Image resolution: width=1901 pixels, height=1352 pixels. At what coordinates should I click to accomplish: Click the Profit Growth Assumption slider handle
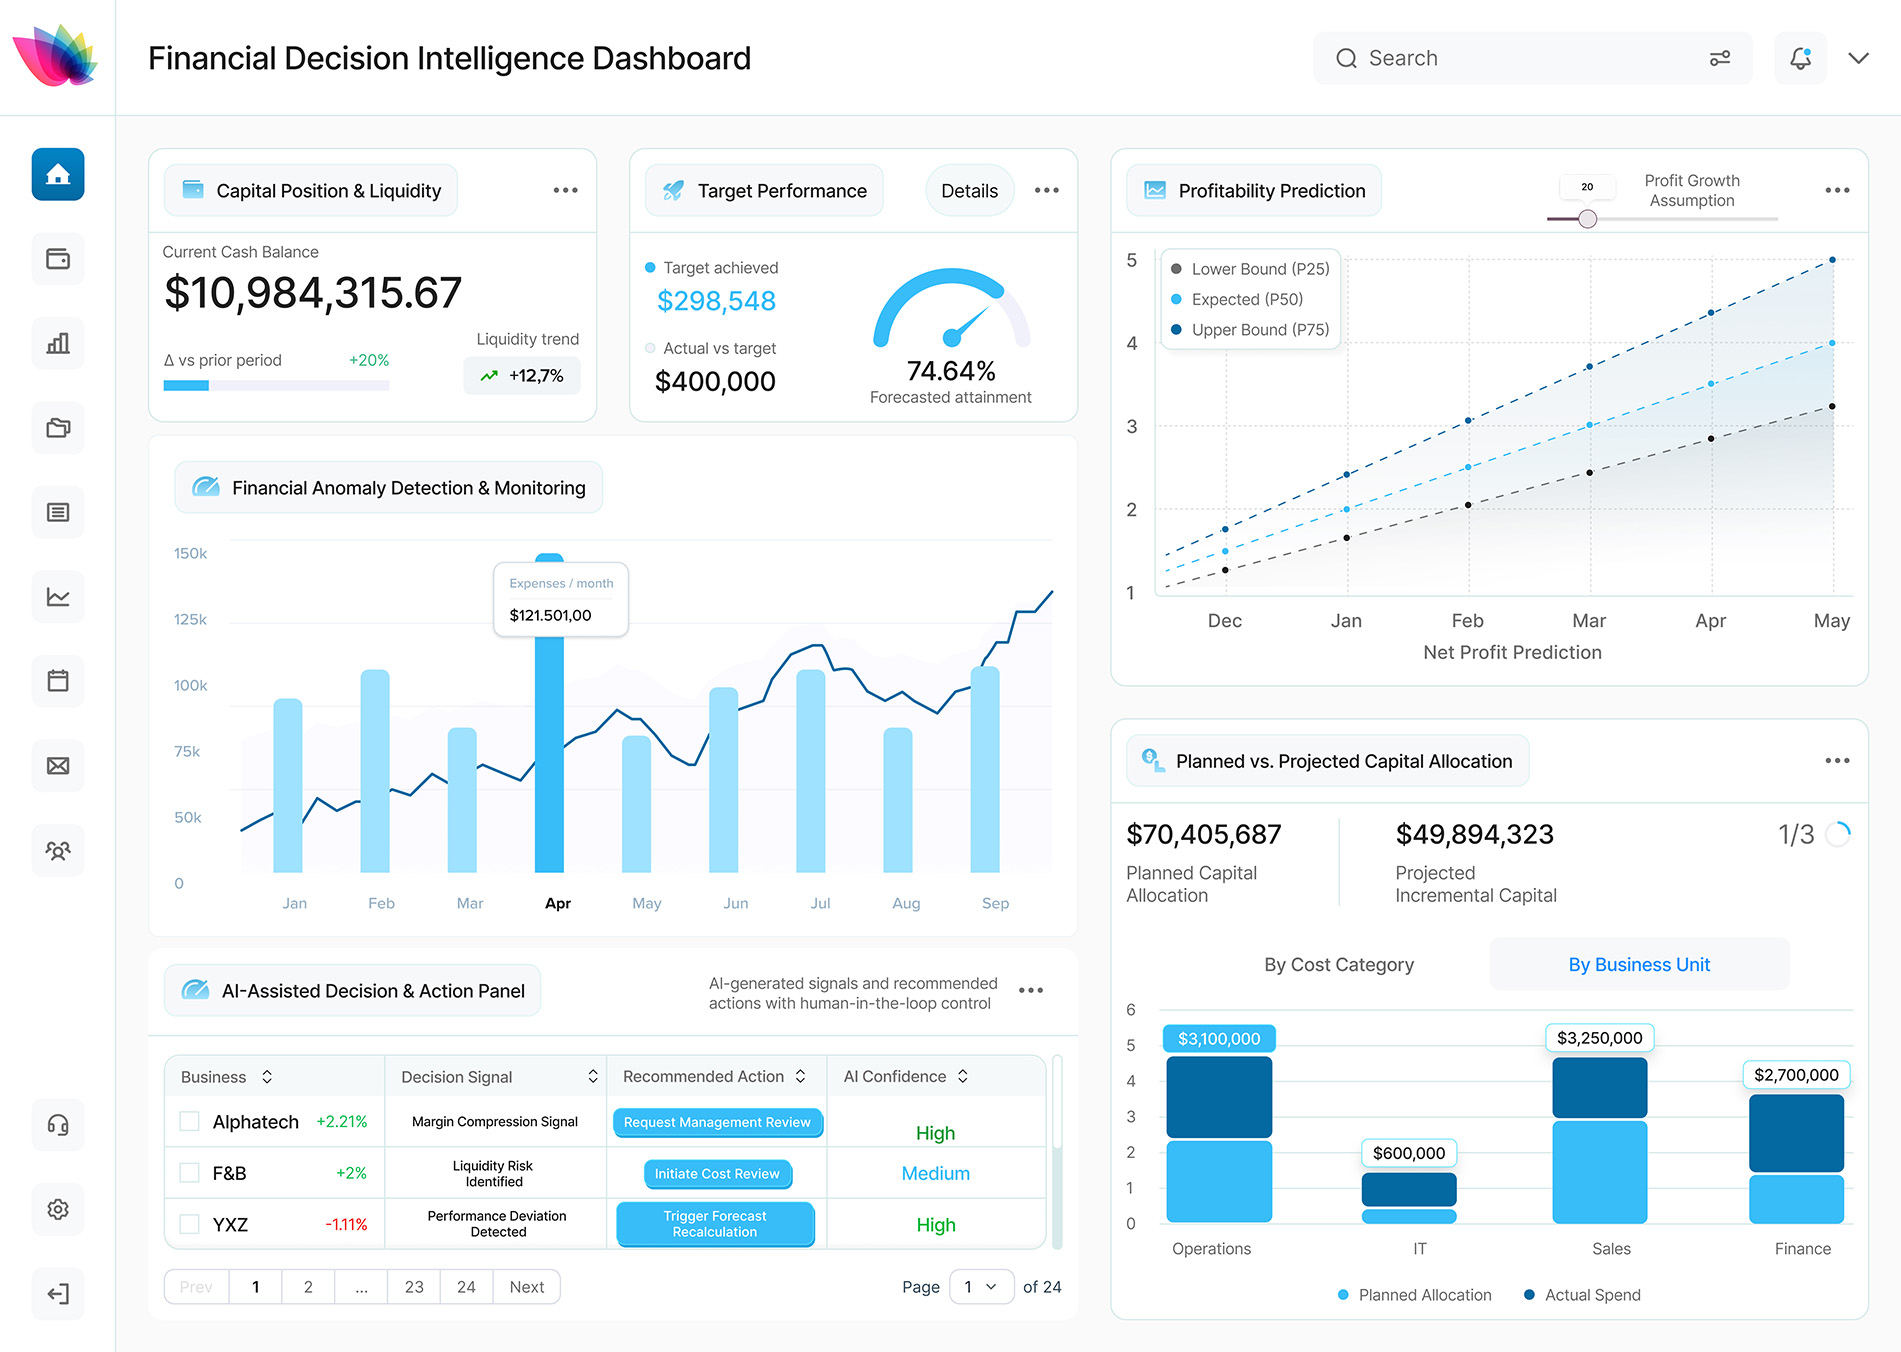[x=1587, y=219]
